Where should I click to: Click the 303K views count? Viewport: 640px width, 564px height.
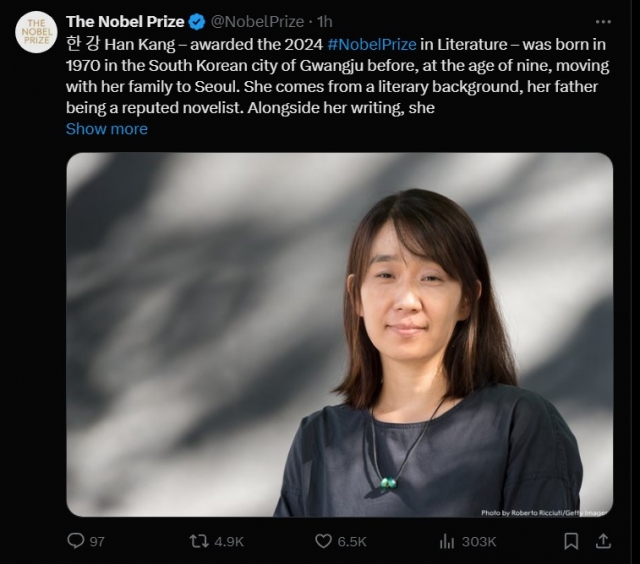(x=479, y=542)
